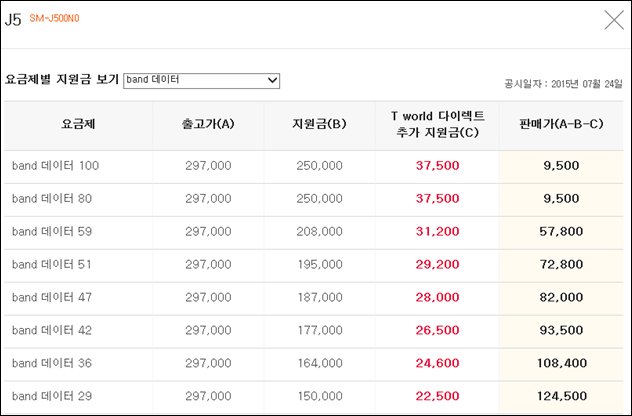Choose the band 데이터 51 plan
632x416 pixels.
coord(52,264)
